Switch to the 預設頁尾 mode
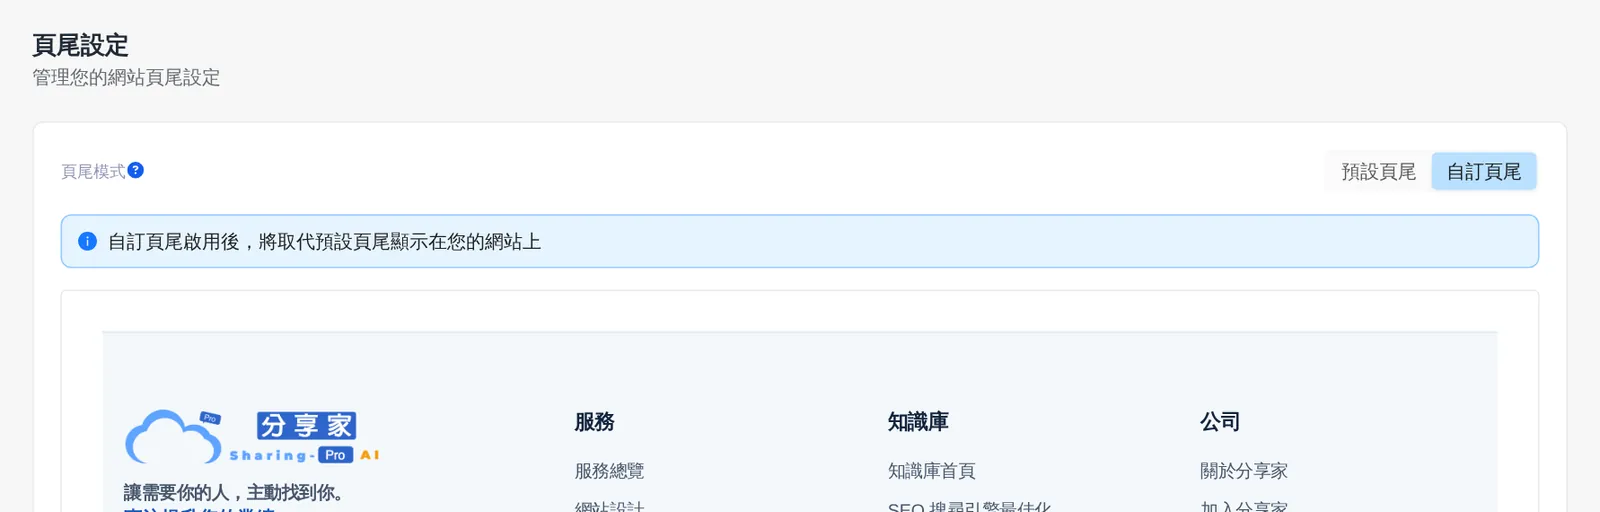Screen dimensions: 1600x512 point(1378,172)
